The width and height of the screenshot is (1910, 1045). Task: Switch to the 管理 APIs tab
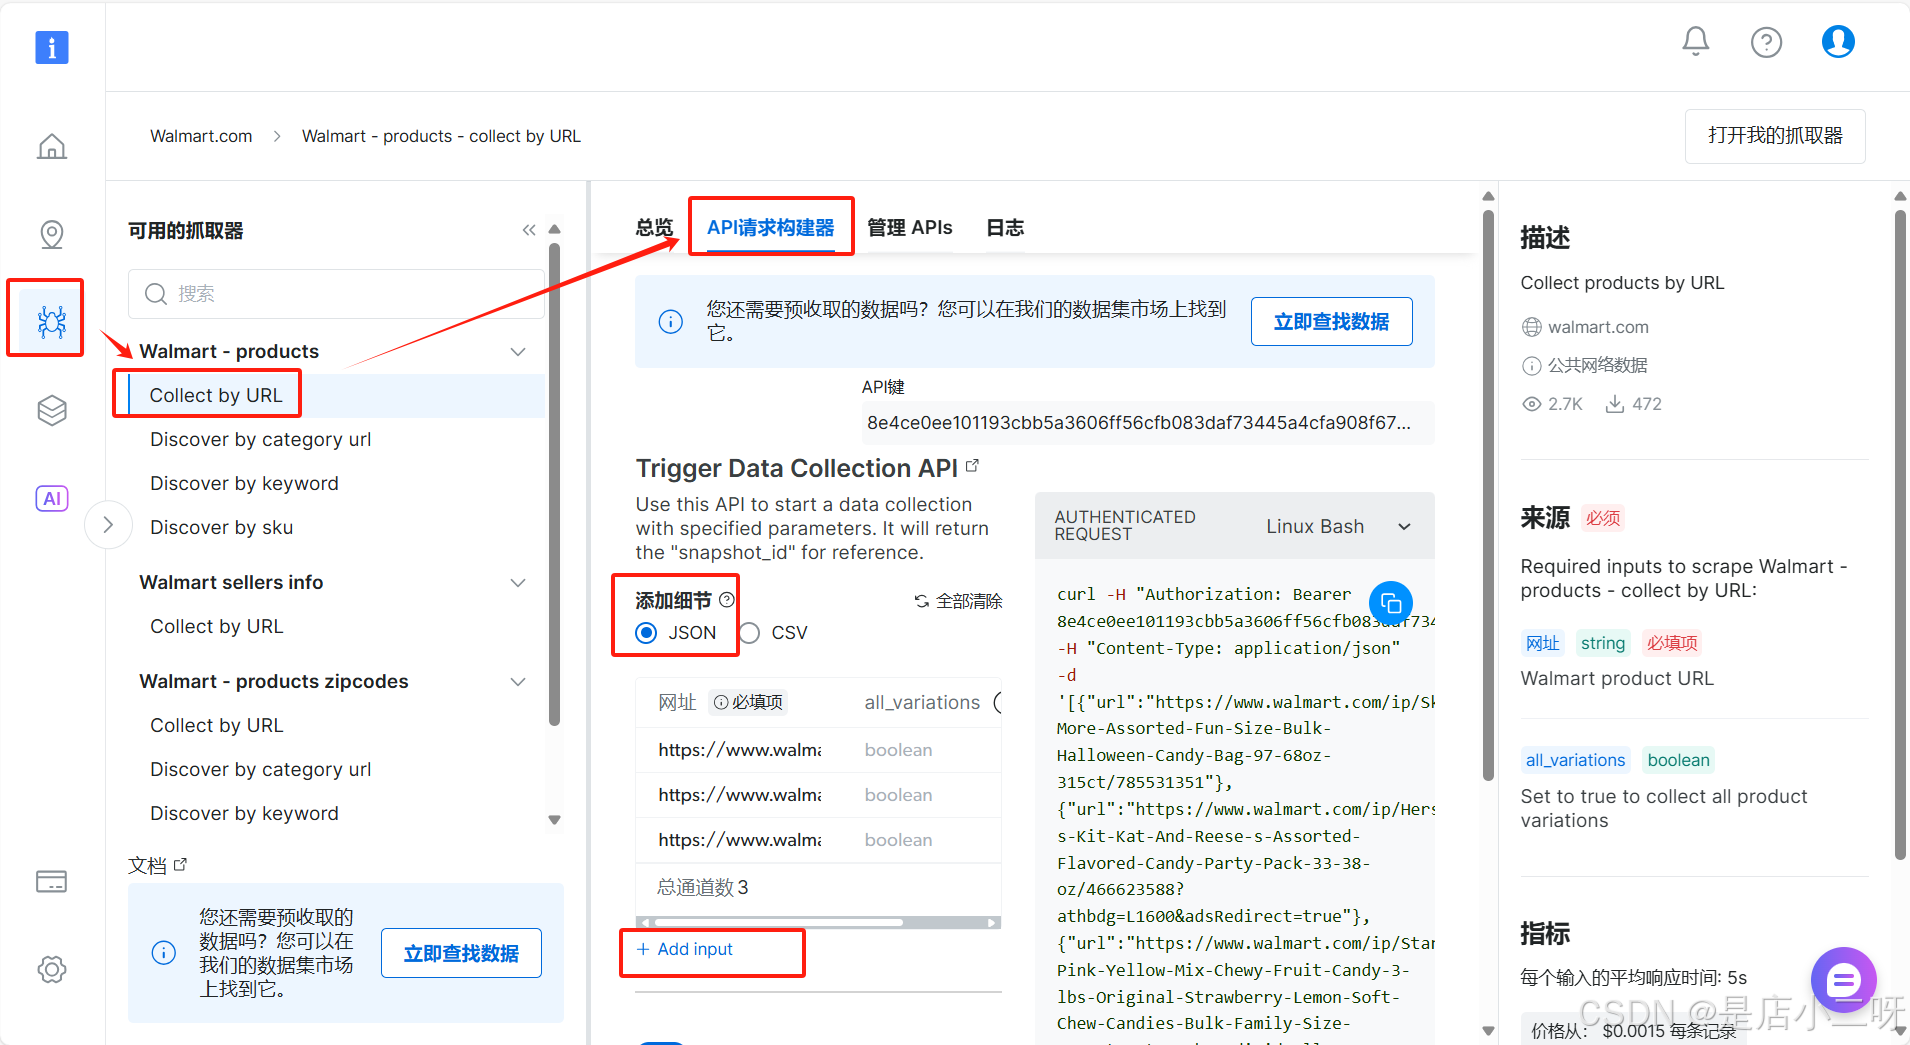tap(909, 228)
